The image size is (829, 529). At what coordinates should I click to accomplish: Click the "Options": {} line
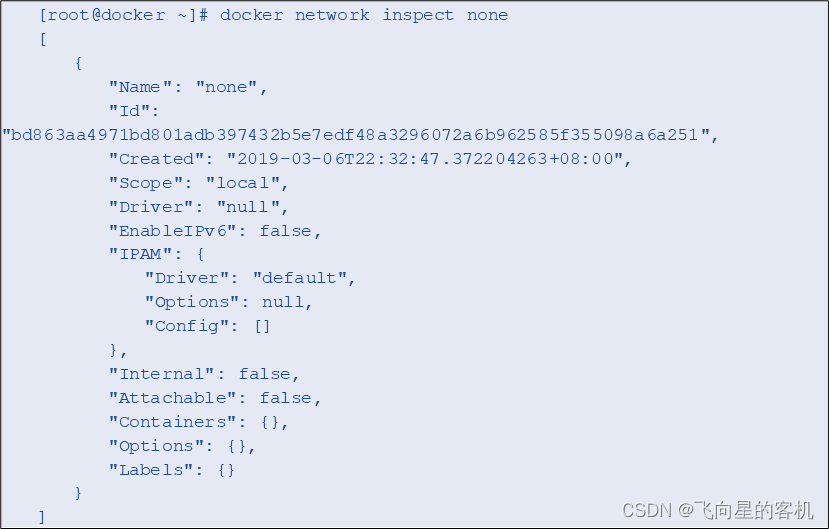[x=182, y=447]
